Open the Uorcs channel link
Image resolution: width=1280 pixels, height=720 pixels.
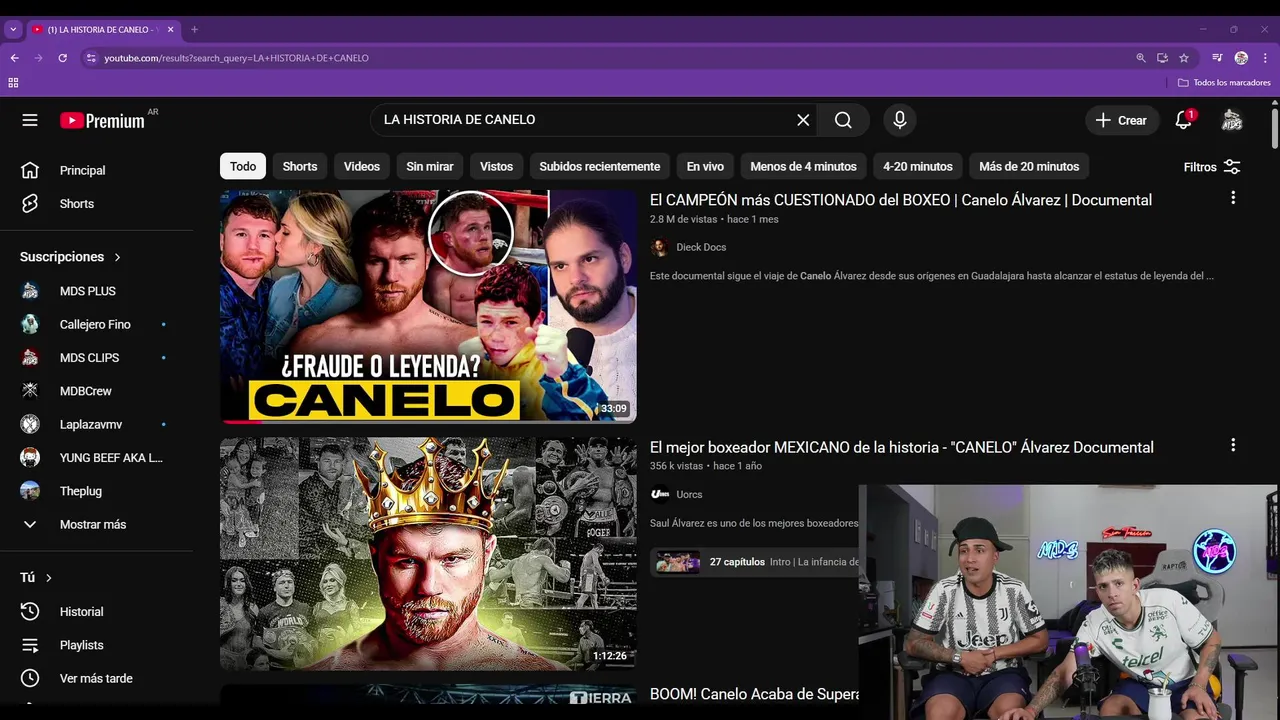tap(689, 494)
